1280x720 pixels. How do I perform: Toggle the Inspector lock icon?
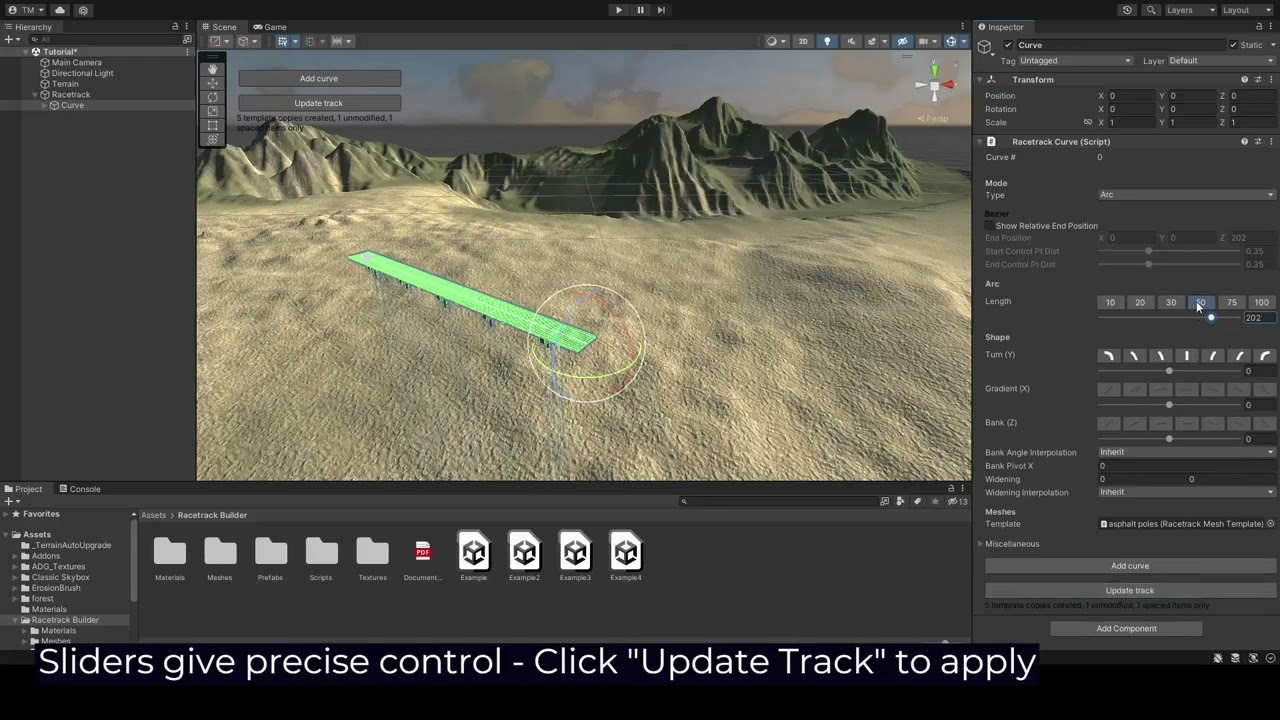click(x=1257, y=27)
